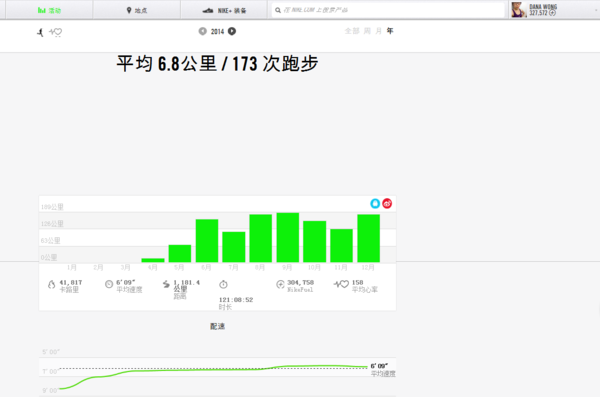Select the running activity icon
This screenshot has width=600, height=397.
tap(40, 32)
